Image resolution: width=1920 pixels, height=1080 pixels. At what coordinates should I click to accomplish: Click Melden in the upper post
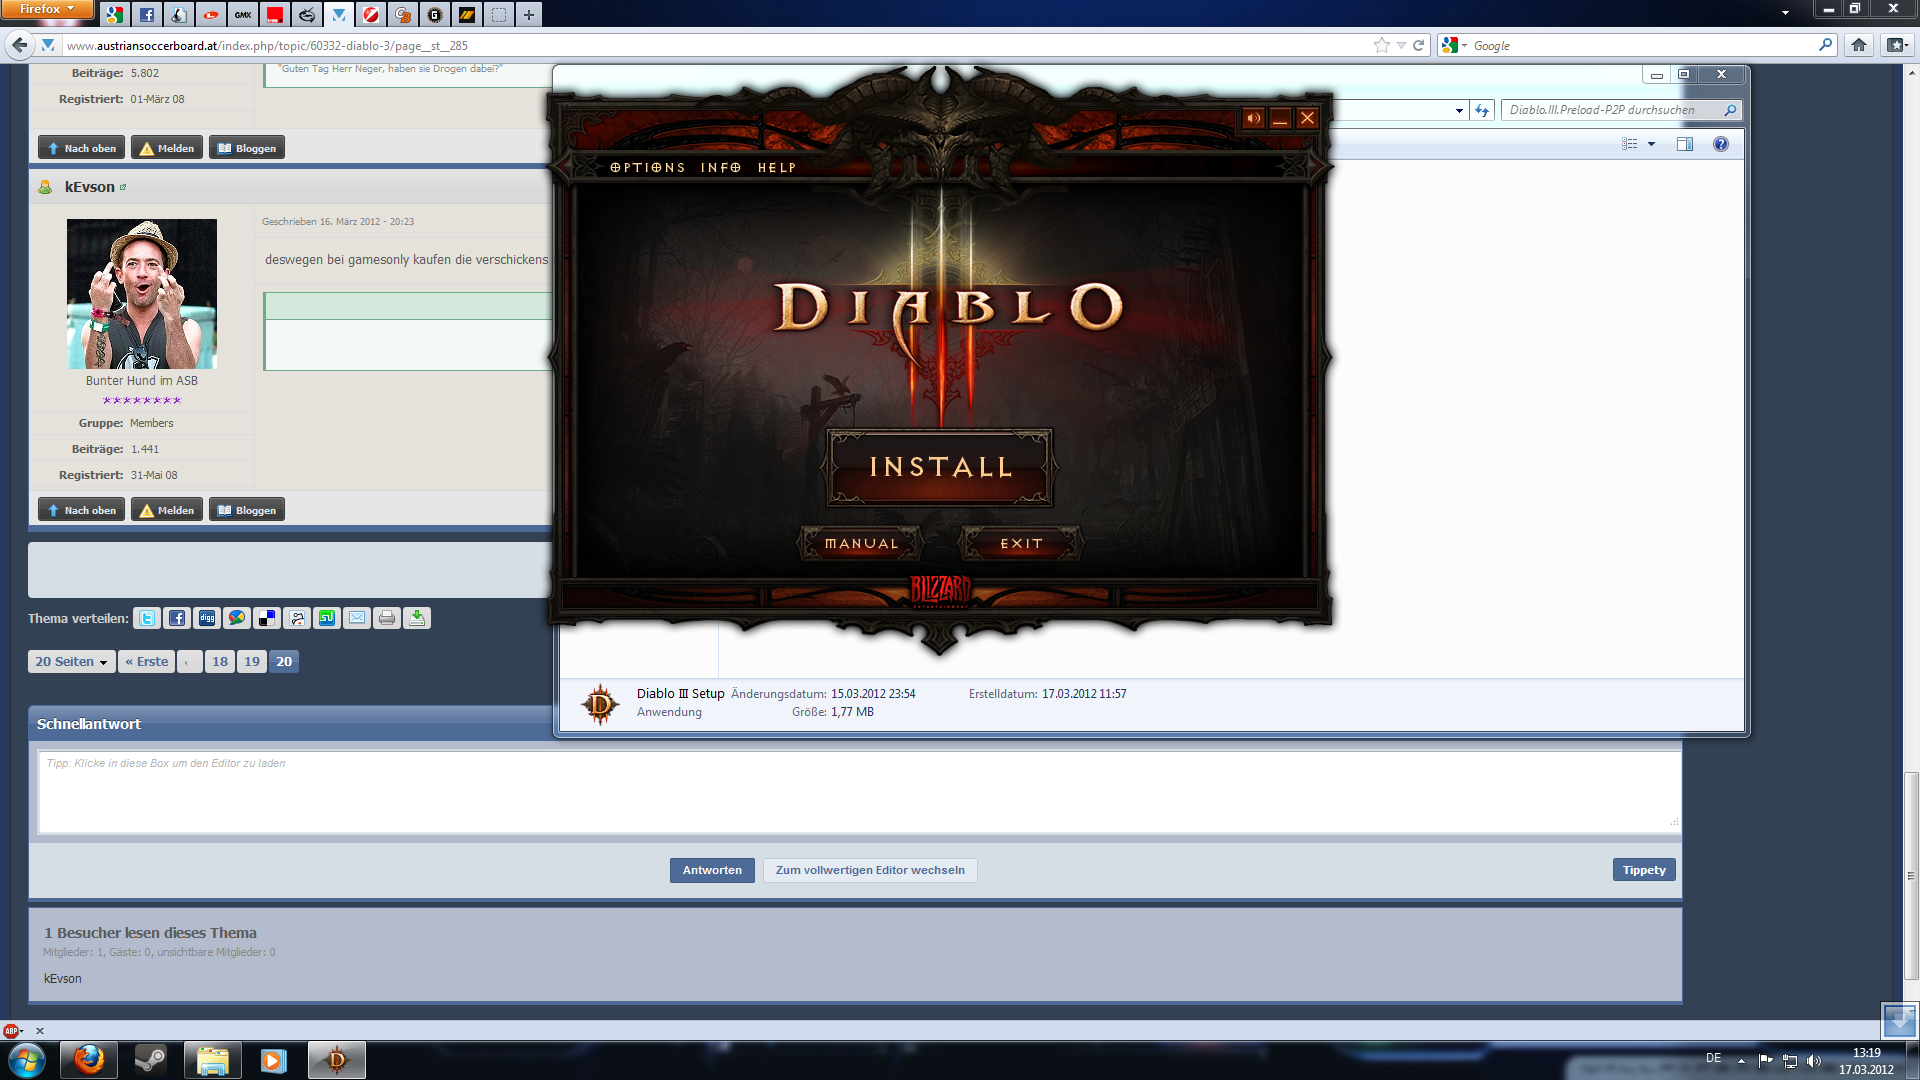click(167, 148)
